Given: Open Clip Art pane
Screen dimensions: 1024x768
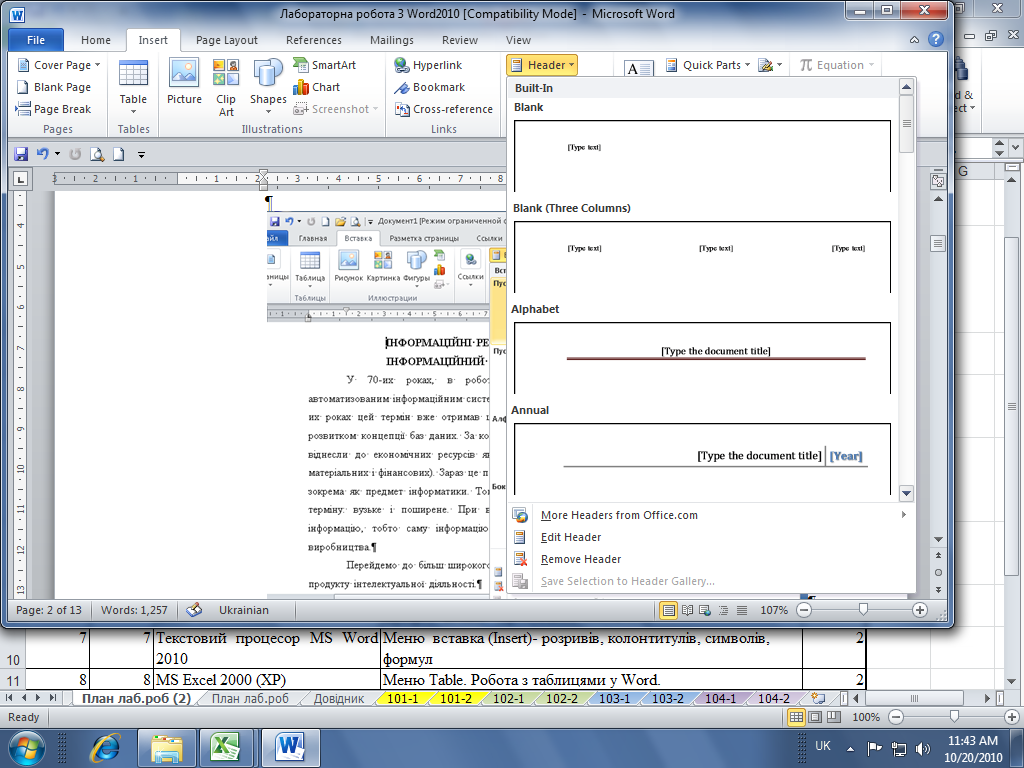Looking at the screenshot, I should coord(226,87).
